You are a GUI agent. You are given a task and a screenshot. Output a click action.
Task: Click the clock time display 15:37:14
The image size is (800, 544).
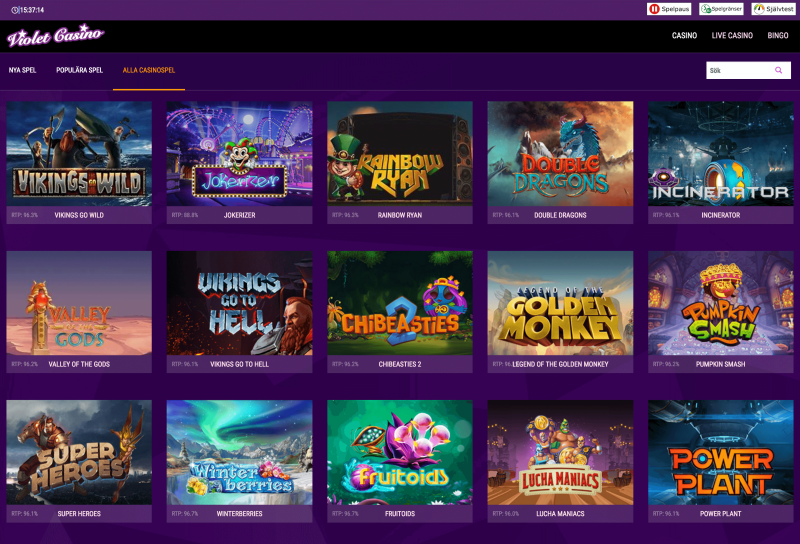pos(28,10)
